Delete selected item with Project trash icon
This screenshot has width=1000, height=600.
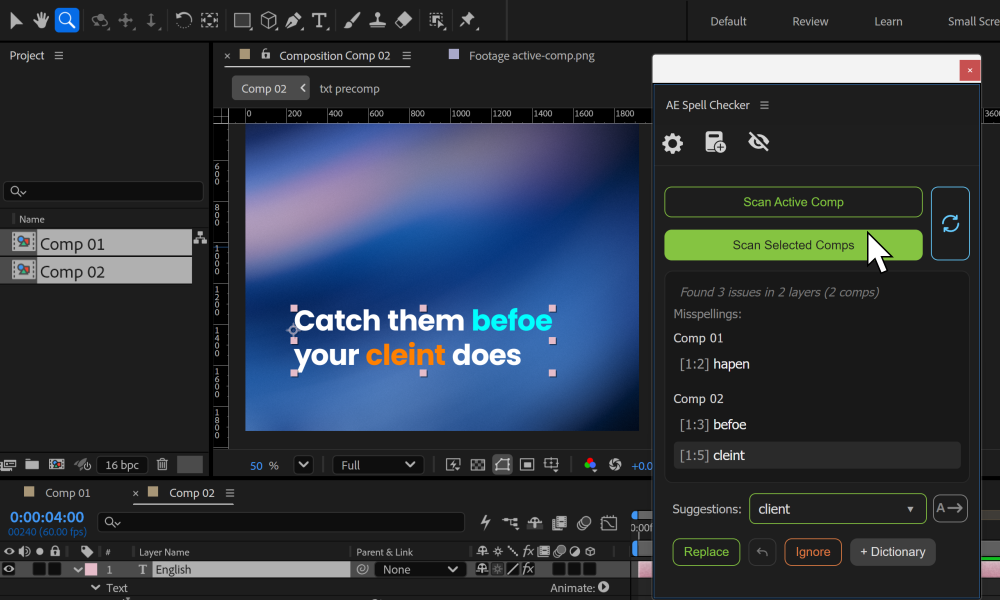coord(163,465)
